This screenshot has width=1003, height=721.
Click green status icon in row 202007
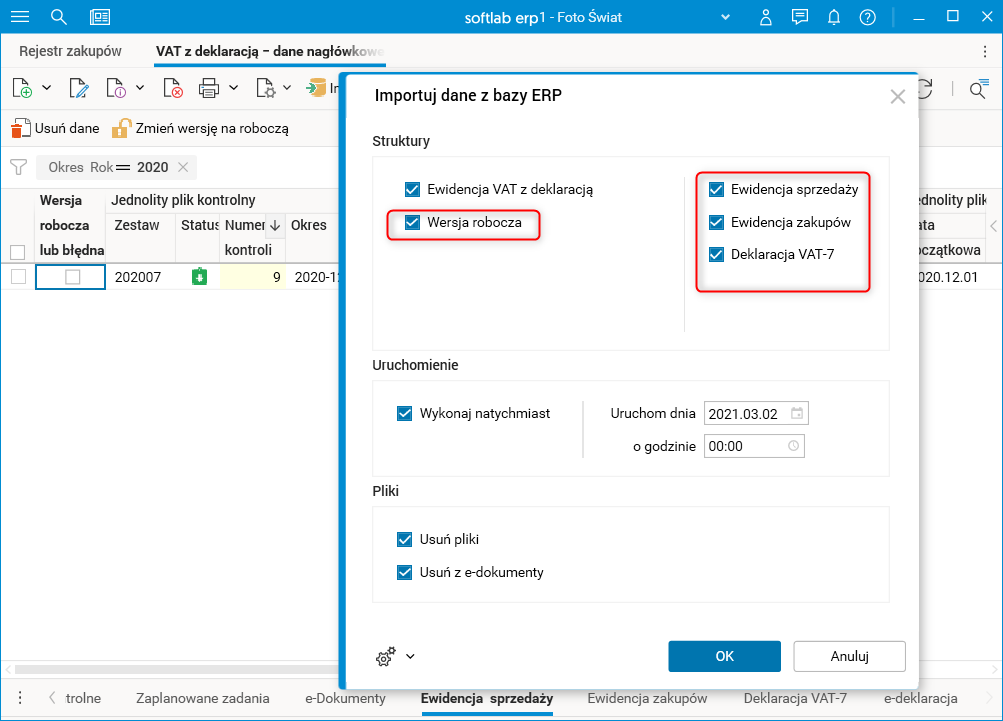tap(200, 277)
